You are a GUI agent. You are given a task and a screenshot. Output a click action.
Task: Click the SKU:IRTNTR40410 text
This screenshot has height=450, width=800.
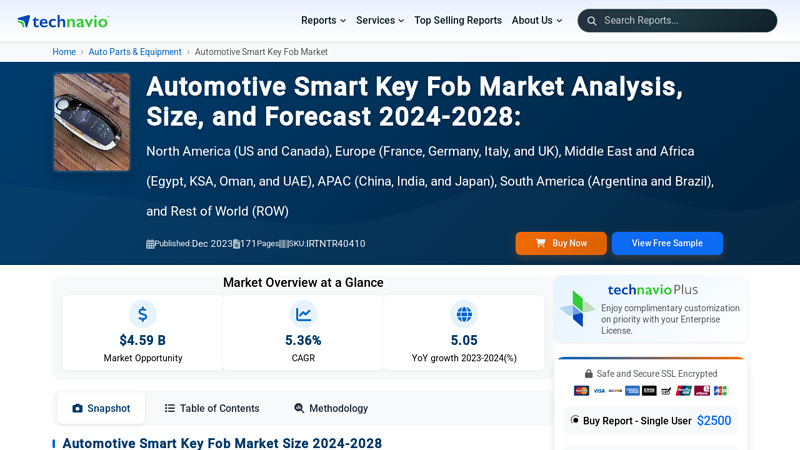click(x=327, y=244)
